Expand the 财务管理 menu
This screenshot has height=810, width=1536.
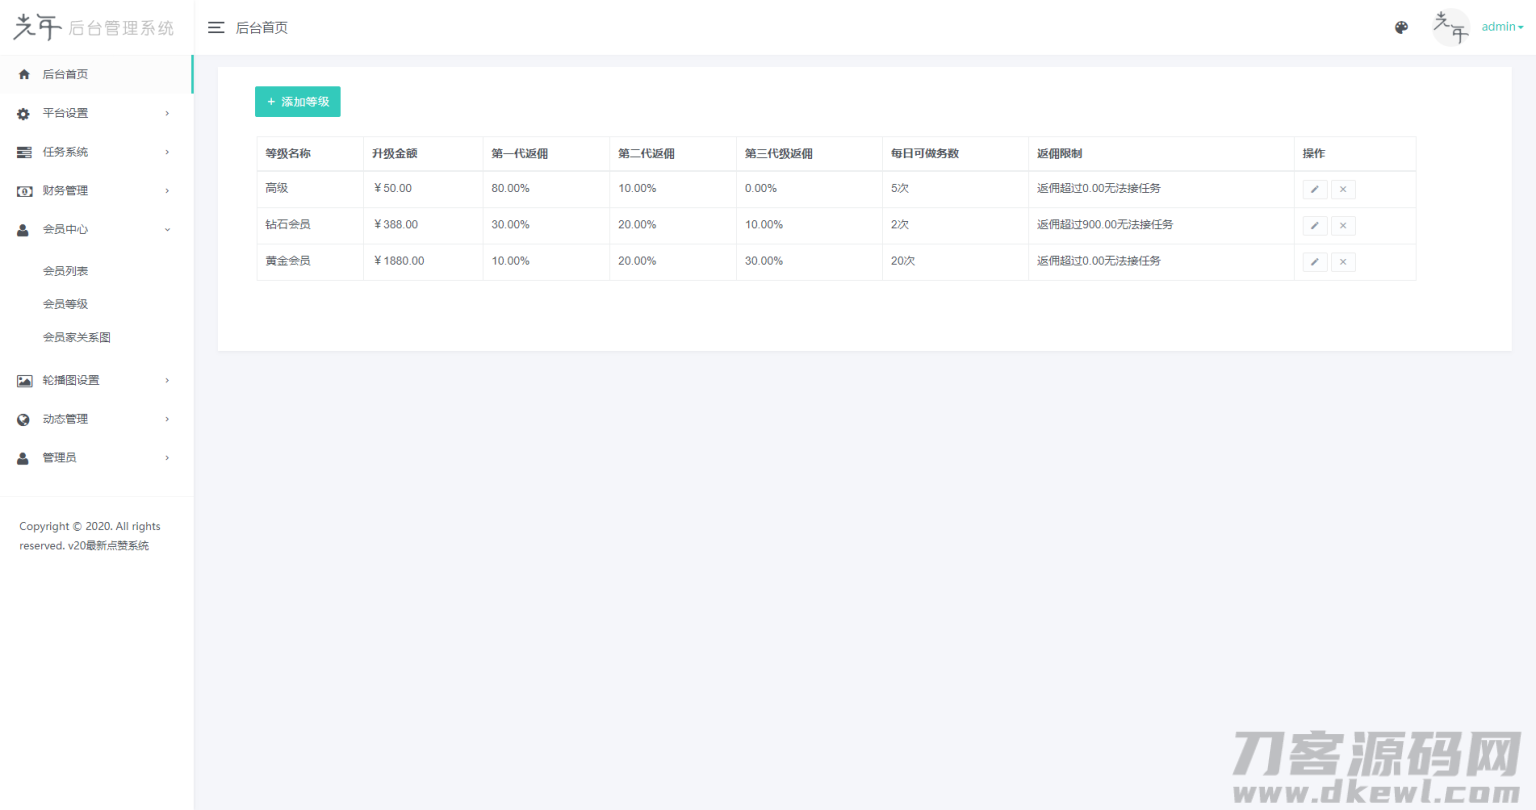(95, 191)
